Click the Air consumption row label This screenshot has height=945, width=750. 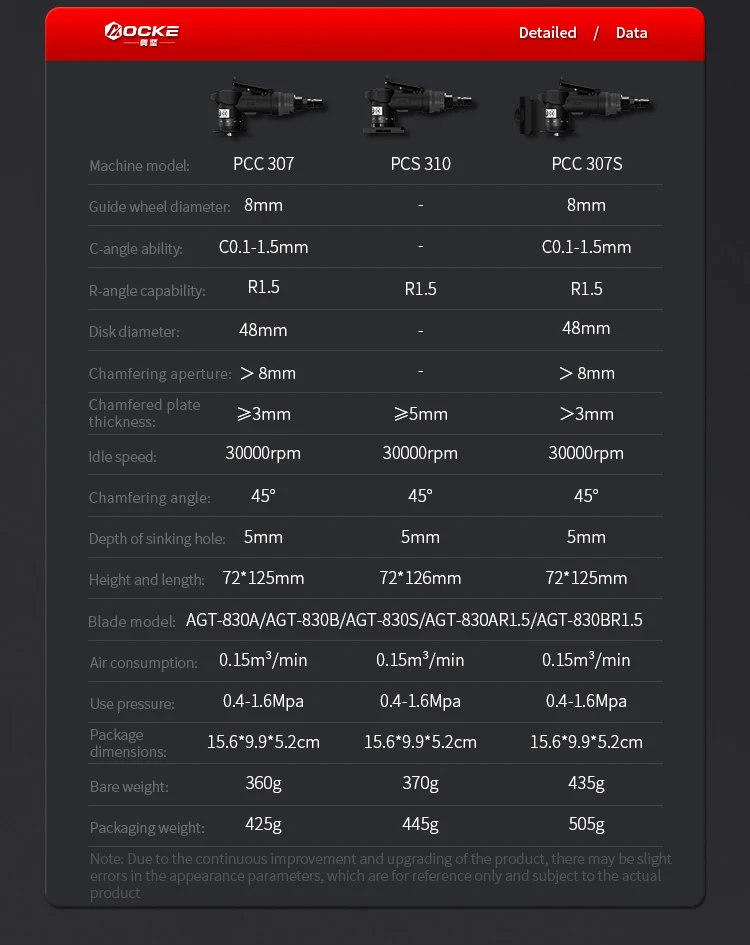tap(143, 663)
